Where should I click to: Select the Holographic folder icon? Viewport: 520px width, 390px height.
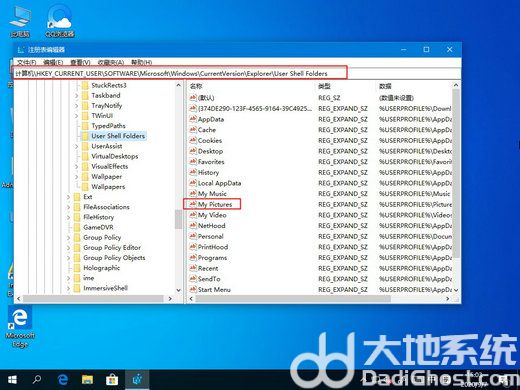[77, 268]
